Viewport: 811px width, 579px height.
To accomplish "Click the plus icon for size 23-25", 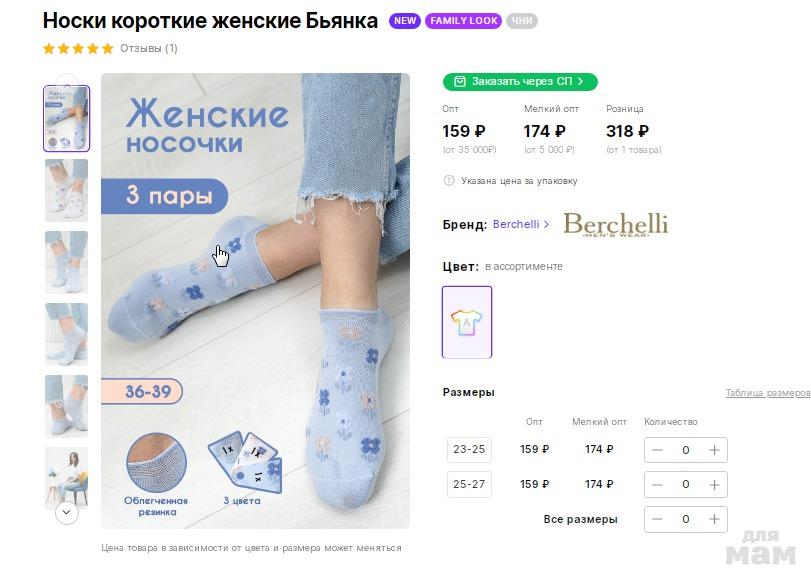I will pos(714,450).
